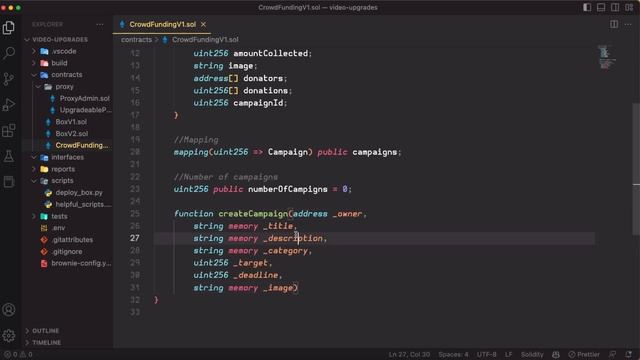Viewport: 640px width, 360px height.
Task: Click errors and warnings count in status bar
Action: click(x=18, y=354)
